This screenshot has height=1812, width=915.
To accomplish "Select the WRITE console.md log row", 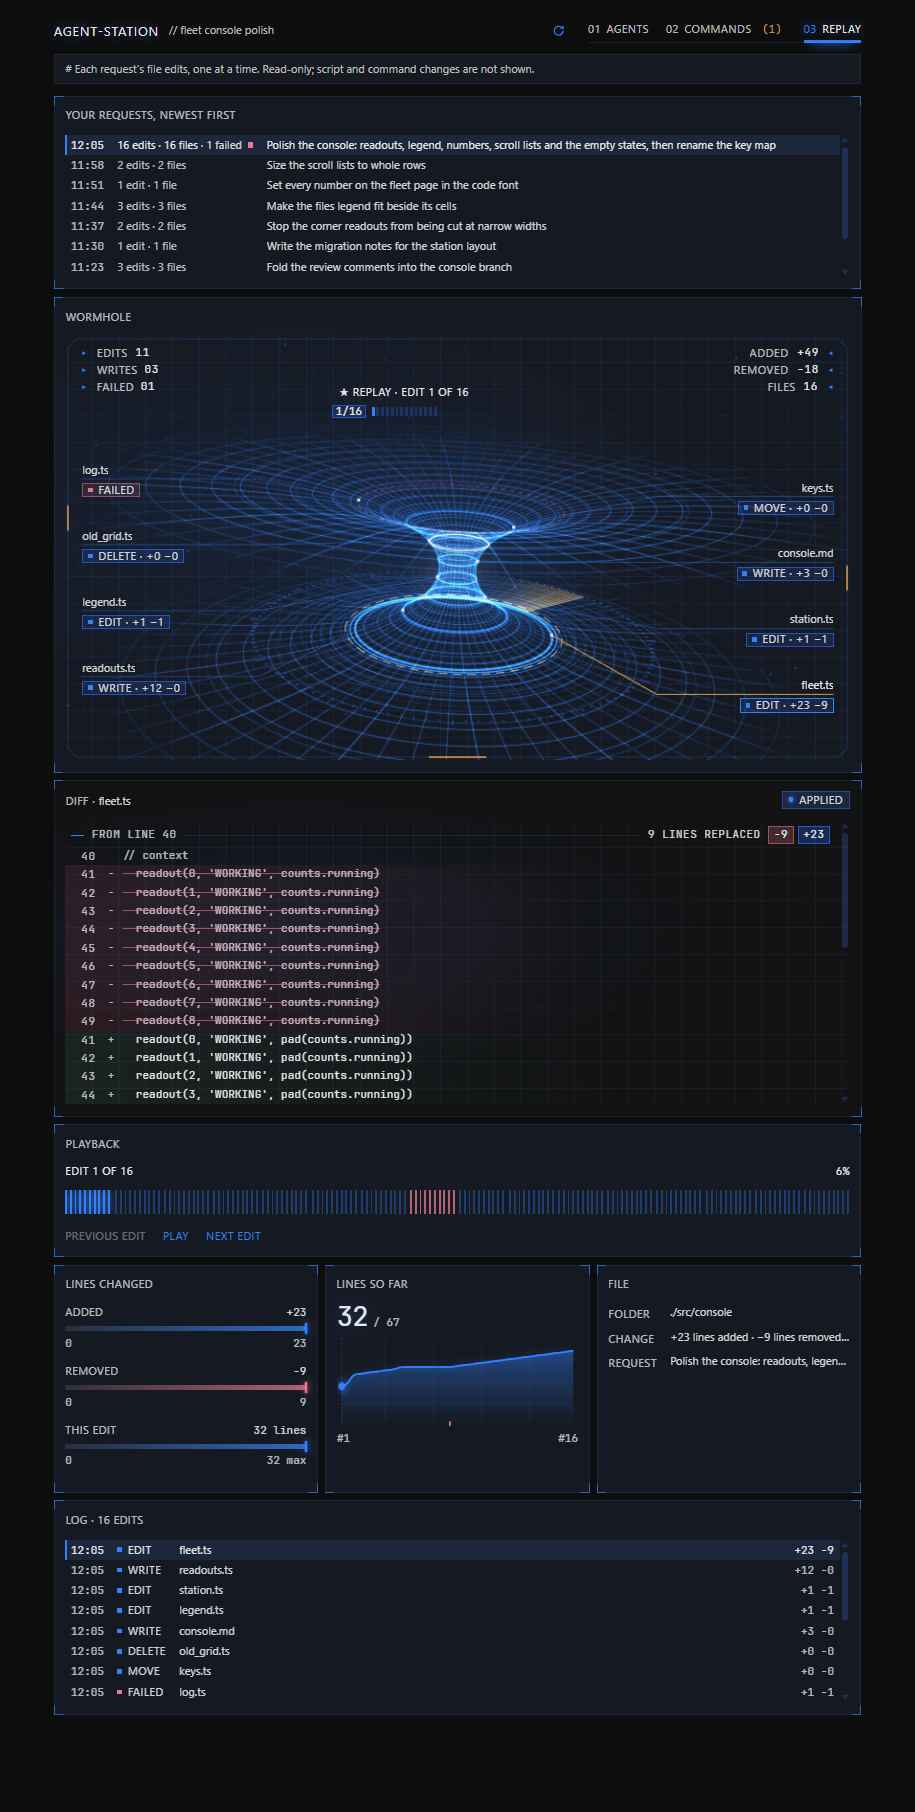I will click(x=453, y=1631).
